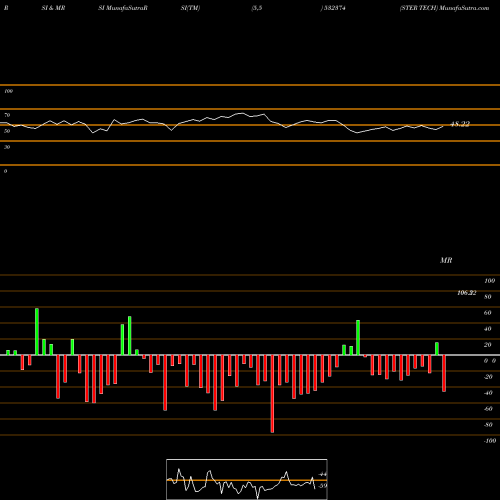Screen dimensions: 500x500
Task: Click the RSI axis label '0' at left
Action: (x=5, y=171)
